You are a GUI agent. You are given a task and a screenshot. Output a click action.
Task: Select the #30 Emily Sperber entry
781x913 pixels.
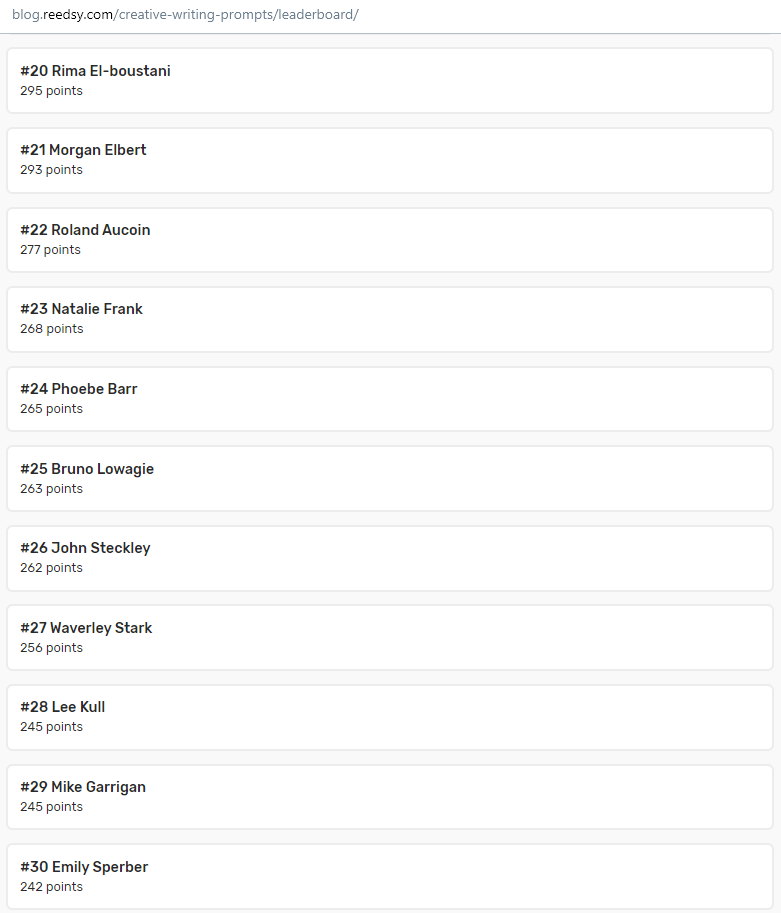(390, 877)
